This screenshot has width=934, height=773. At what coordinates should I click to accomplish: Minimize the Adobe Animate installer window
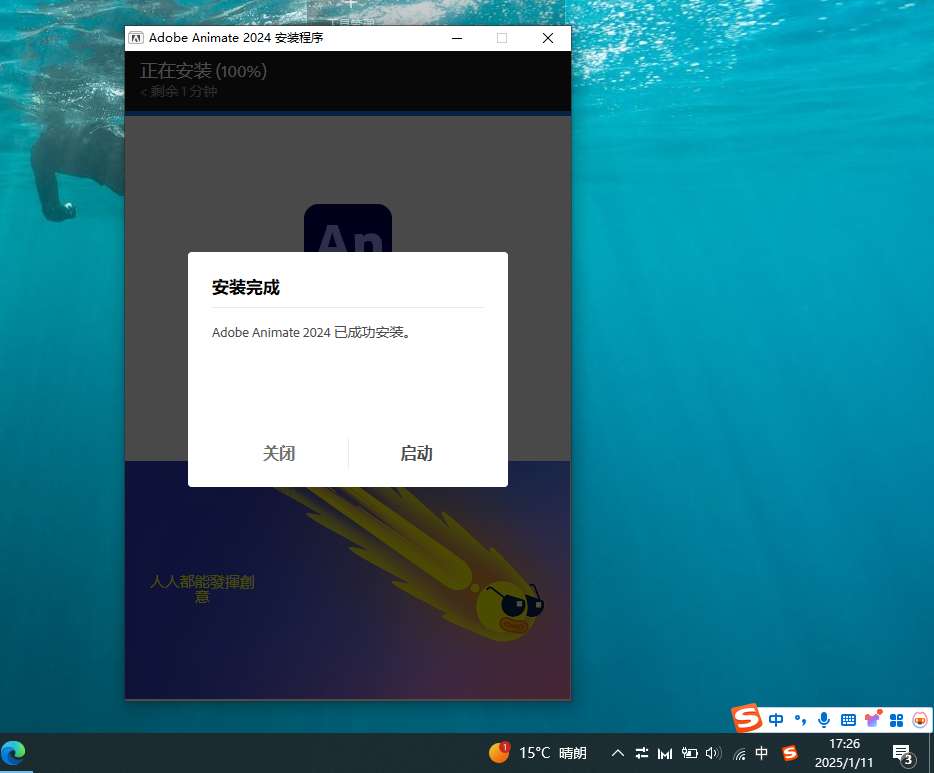tap(457, 38)
